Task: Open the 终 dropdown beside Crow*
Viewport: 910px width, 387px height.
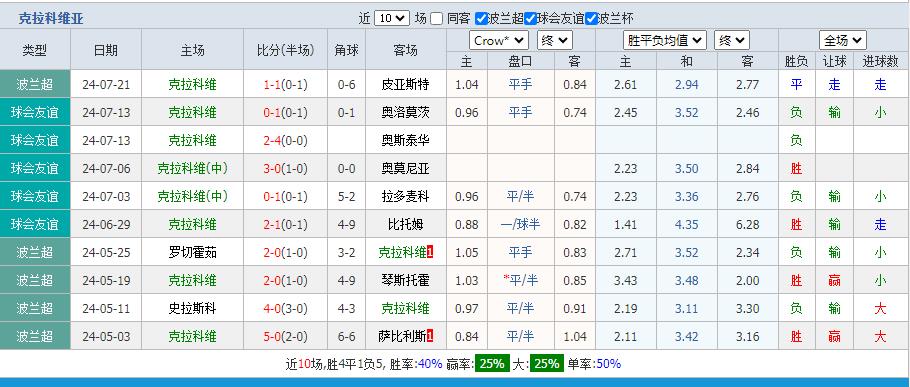Action: click(x=555, y=41)
